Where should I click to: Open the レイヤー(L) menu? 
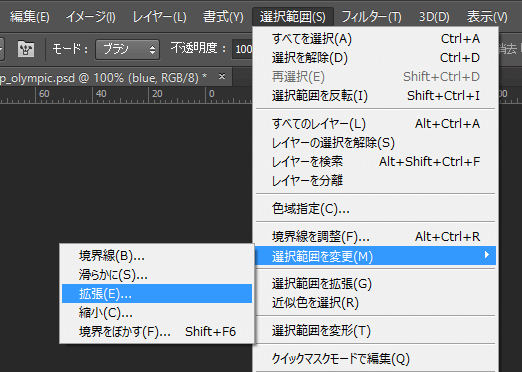tap(159, 16)
